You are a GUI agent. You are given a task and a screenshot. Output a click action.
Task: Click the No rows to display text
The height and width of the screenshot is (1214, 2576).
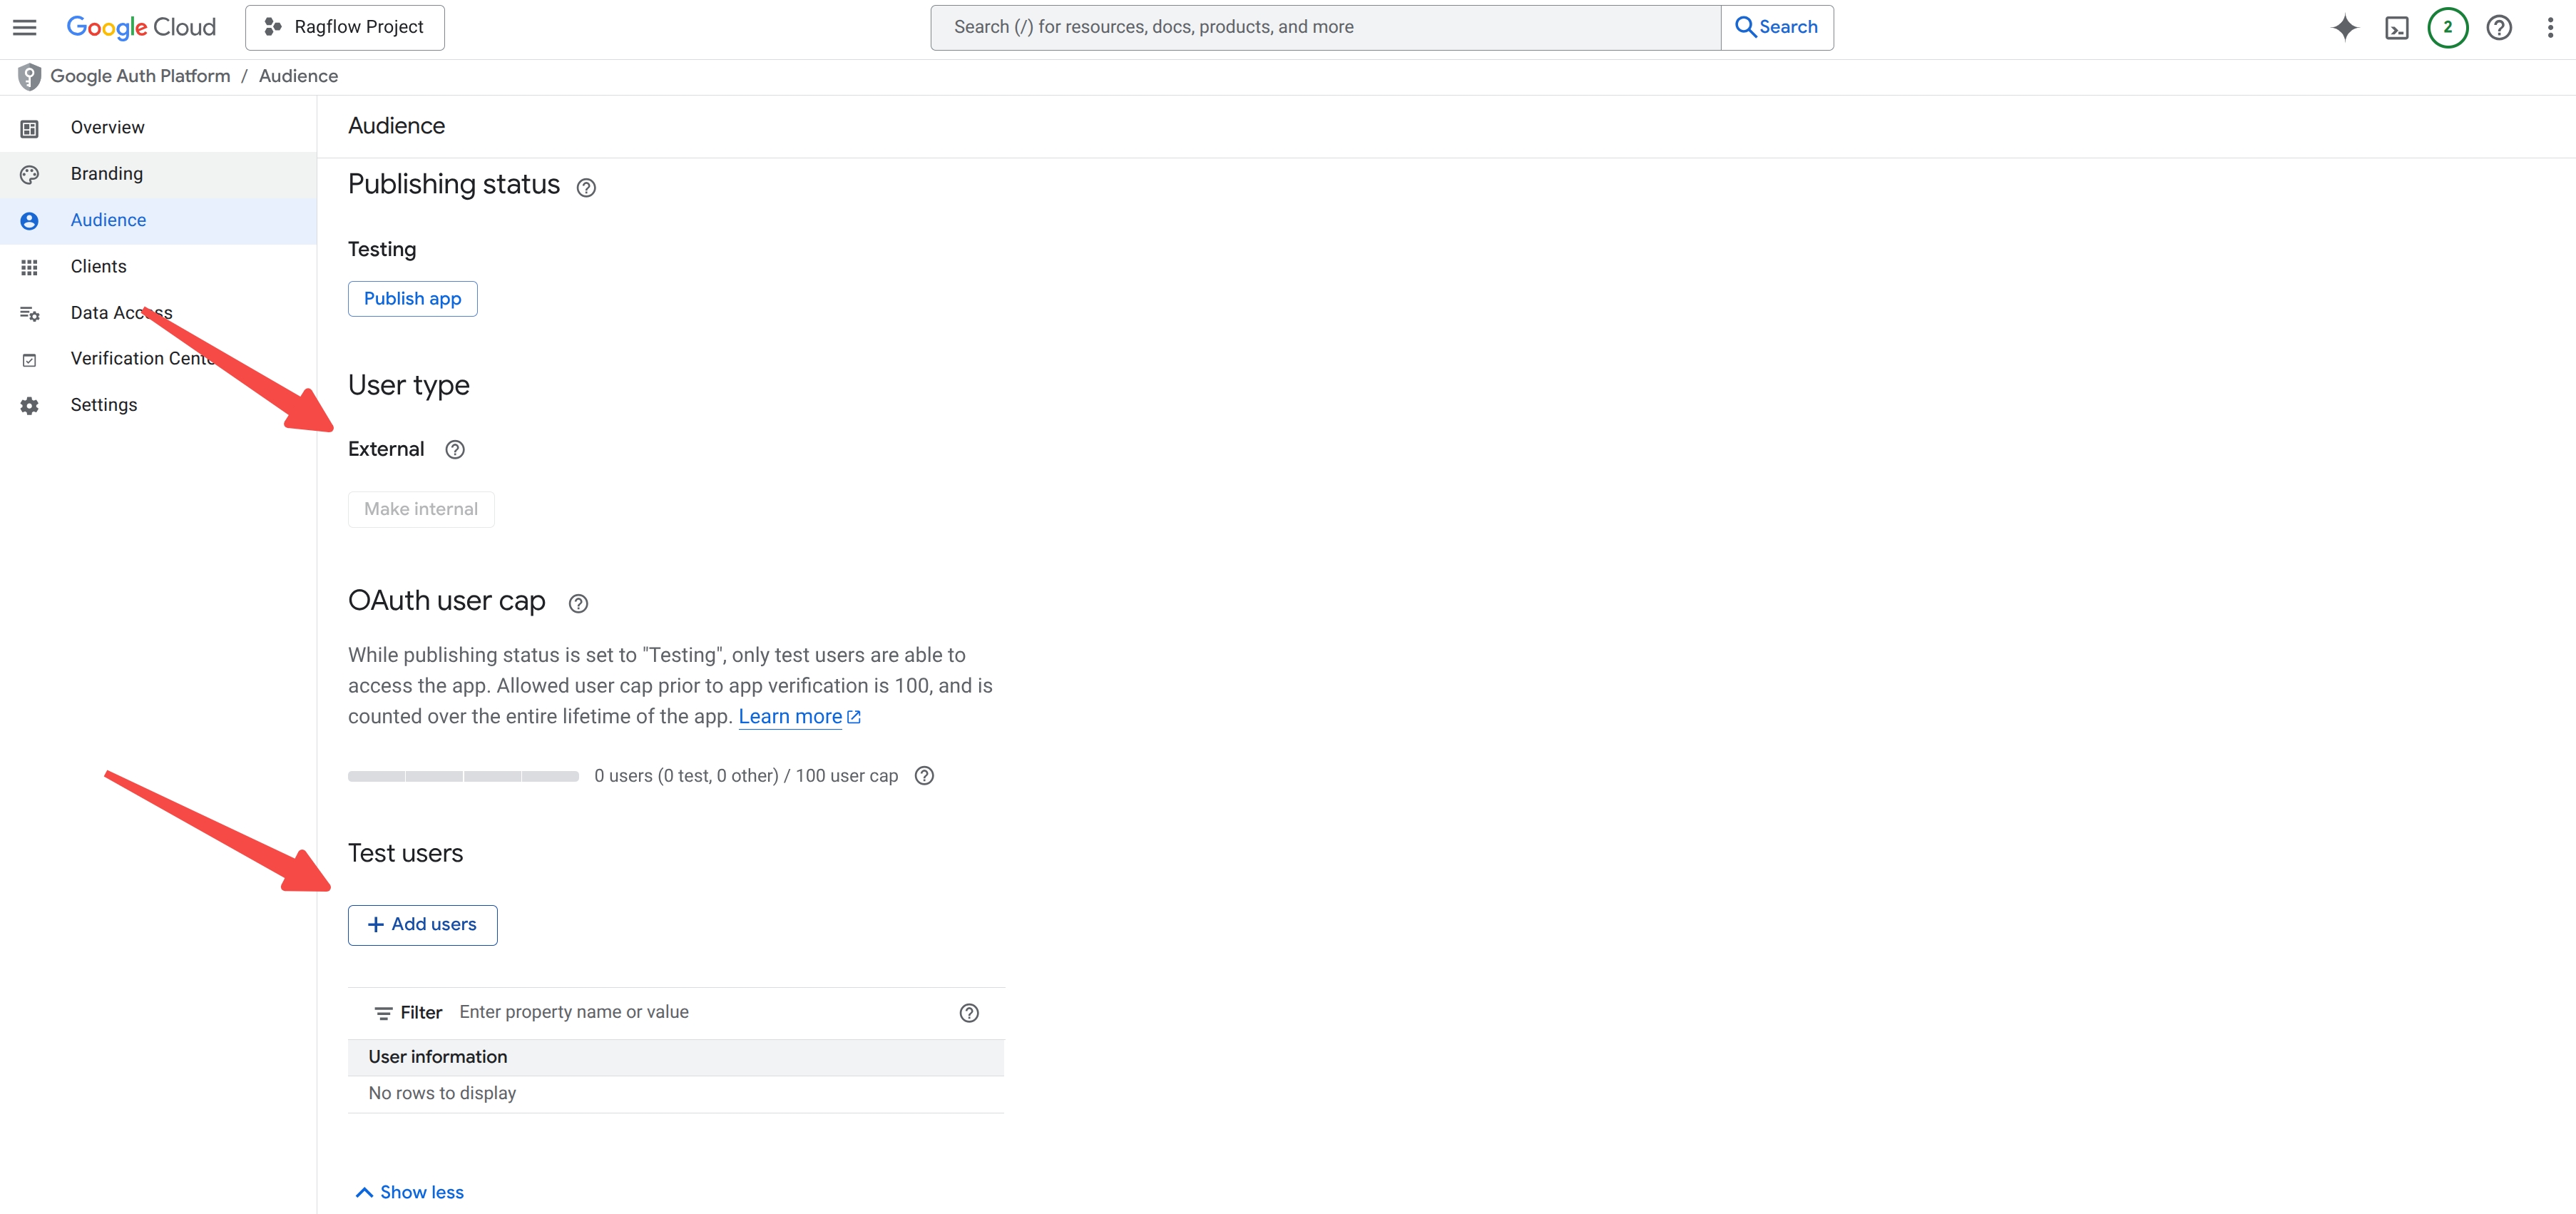tap(442, 1094)
